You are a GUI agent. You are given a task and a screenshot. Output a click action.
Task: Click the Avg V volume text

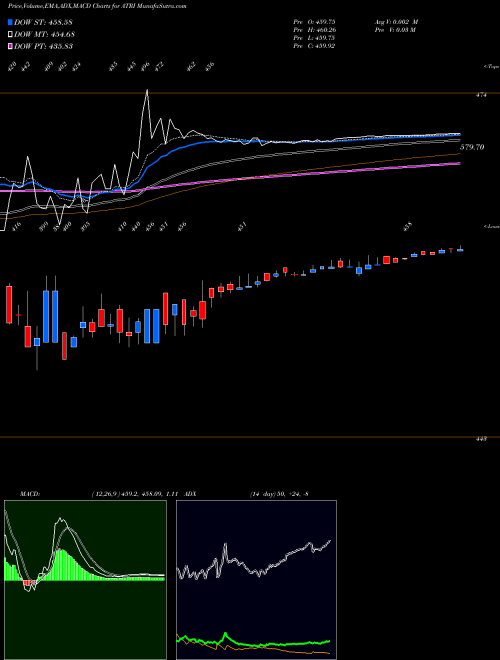click(x=396, y=22)
